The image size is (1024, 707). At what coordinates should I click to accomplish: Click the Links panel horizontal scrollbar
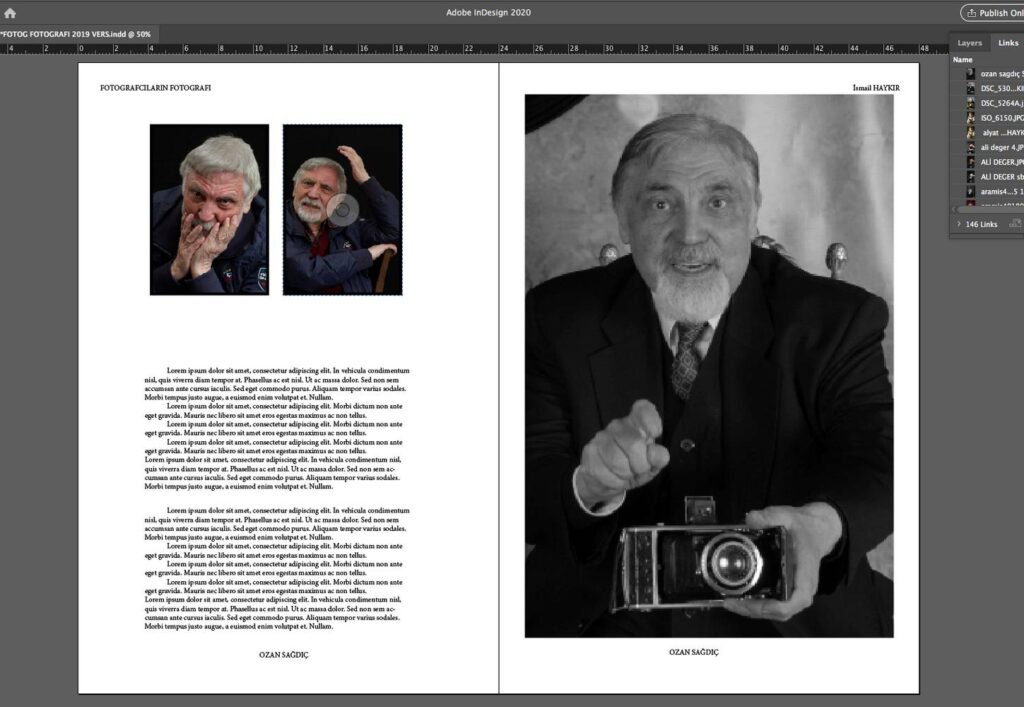point(990,209)
